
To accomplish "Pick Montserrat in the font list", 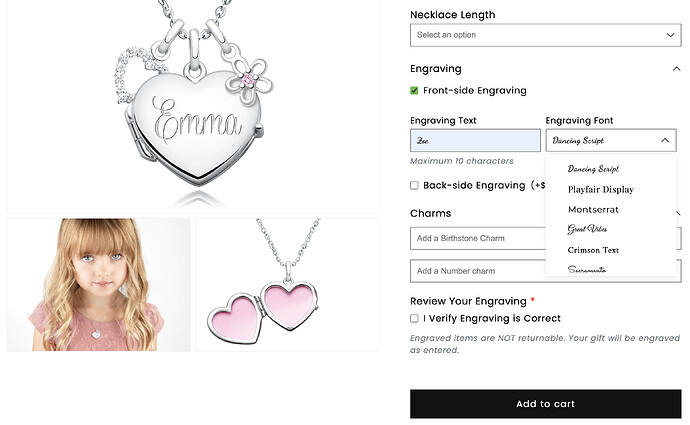I will click(593, 209).
